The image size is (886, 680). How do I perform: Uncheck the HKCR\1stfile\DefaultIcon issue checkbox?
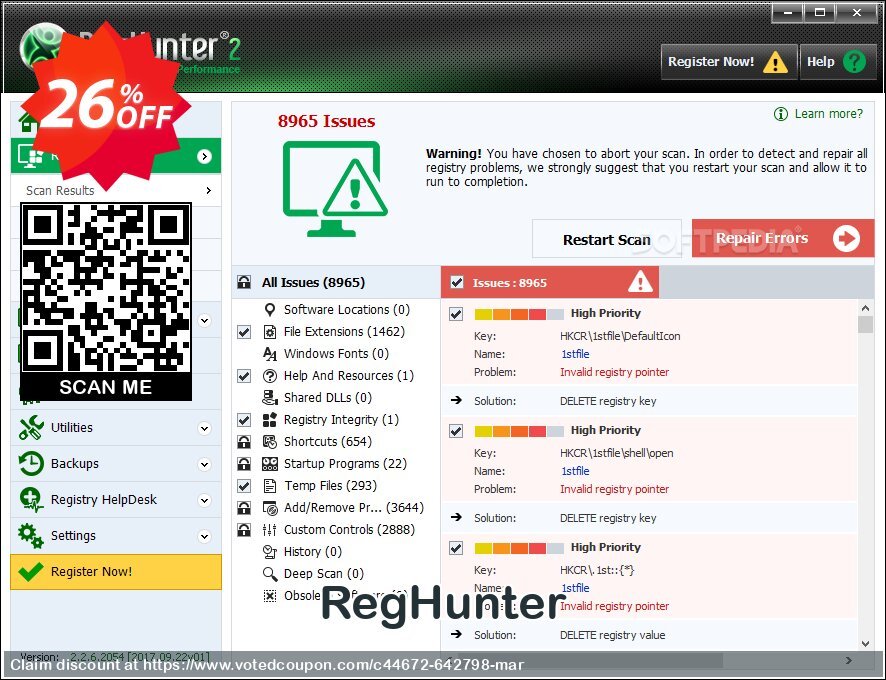click(456, 314)
